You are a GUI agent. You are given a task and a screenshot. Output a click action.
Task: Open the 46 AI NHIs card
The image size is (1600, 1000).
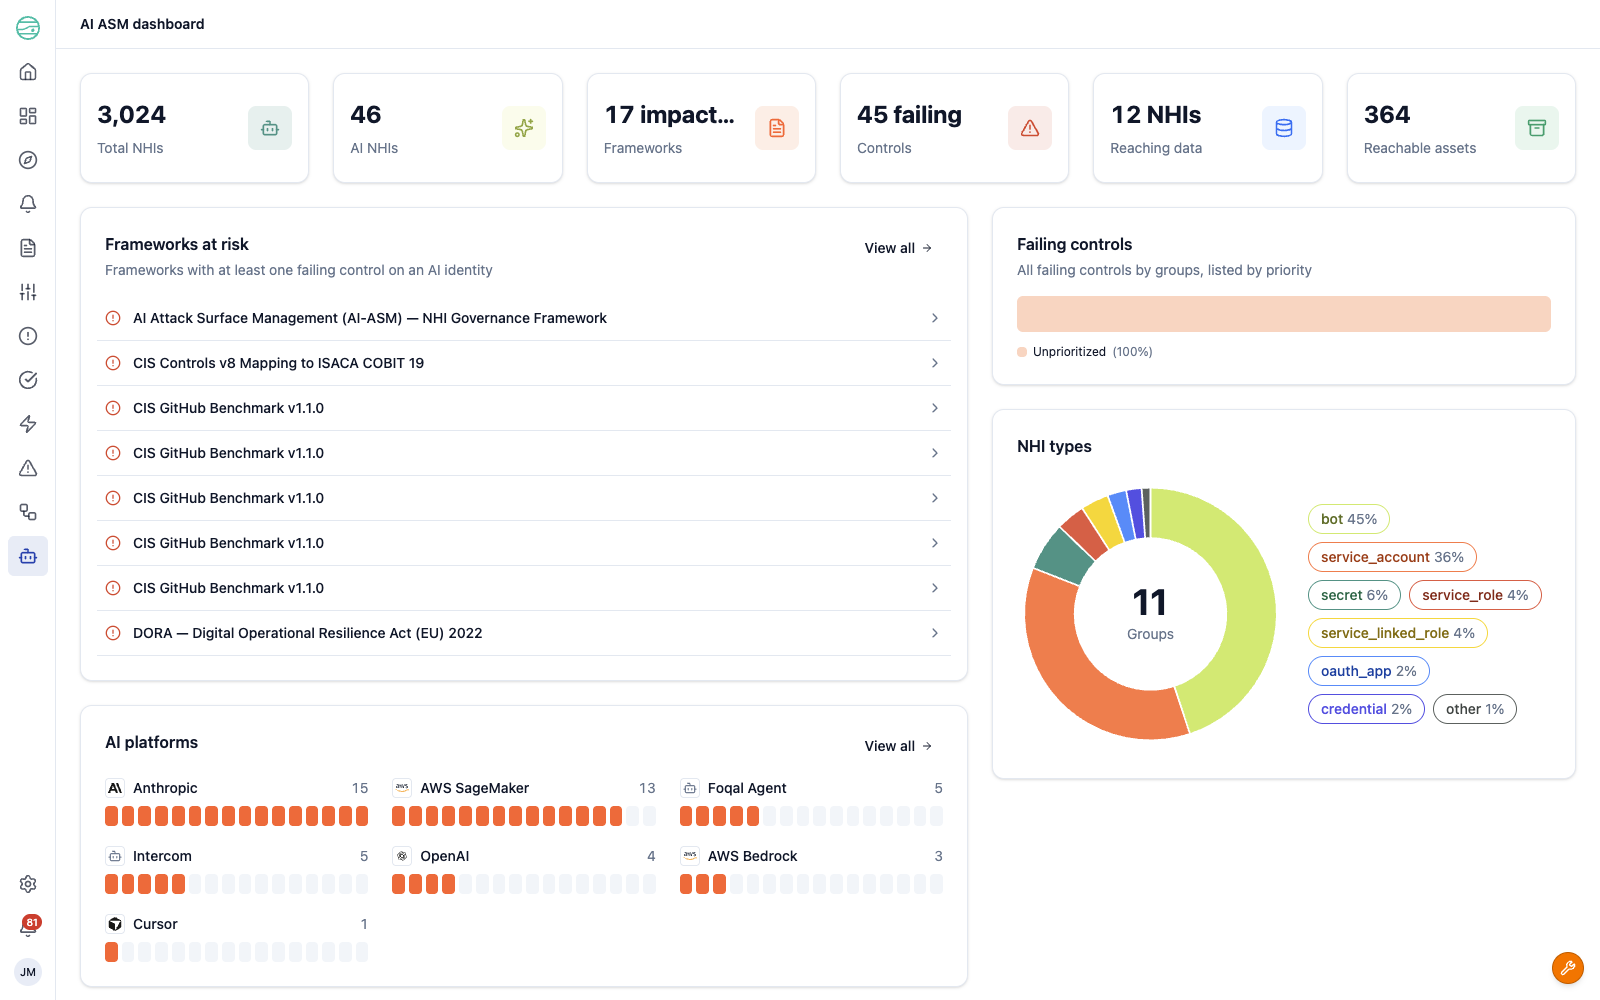(x=447, y=128)
